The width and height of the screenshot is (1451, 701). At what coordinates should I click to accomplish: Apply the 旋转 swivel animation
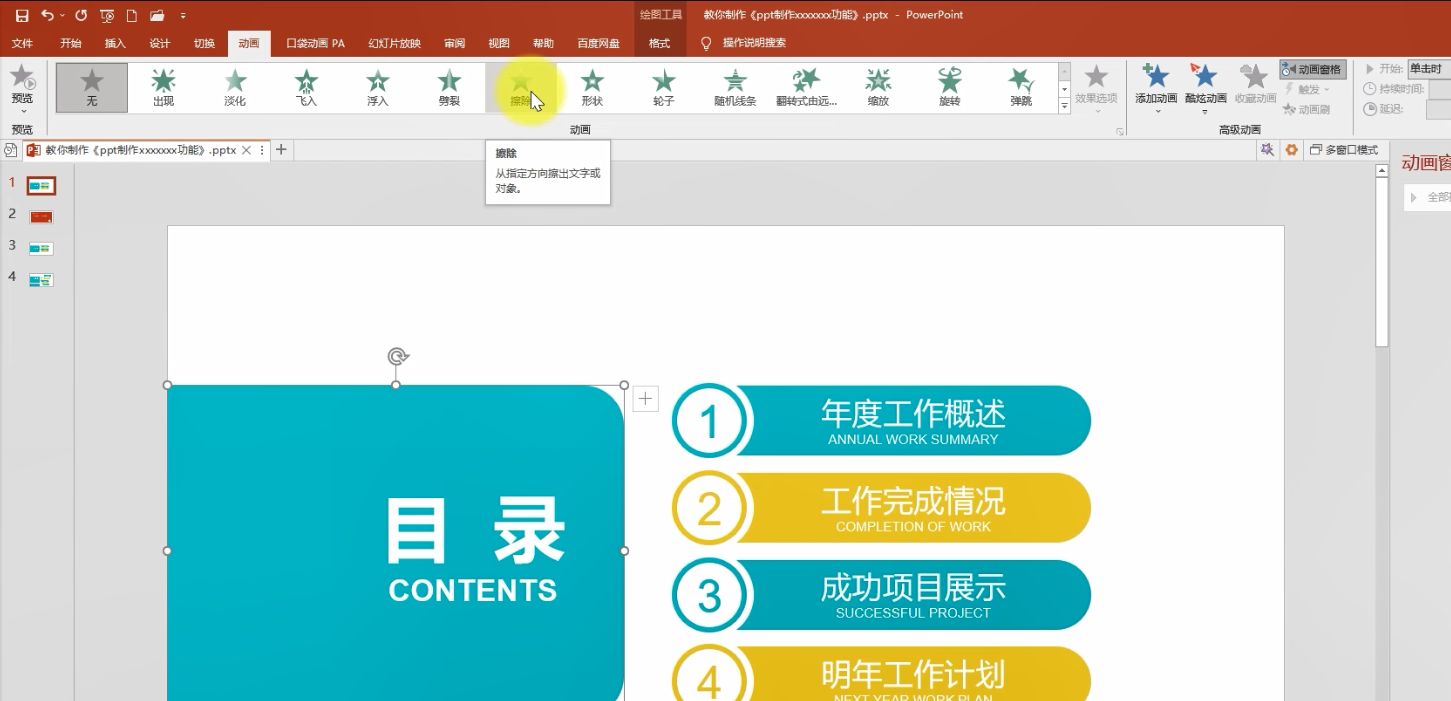point(950,87)
